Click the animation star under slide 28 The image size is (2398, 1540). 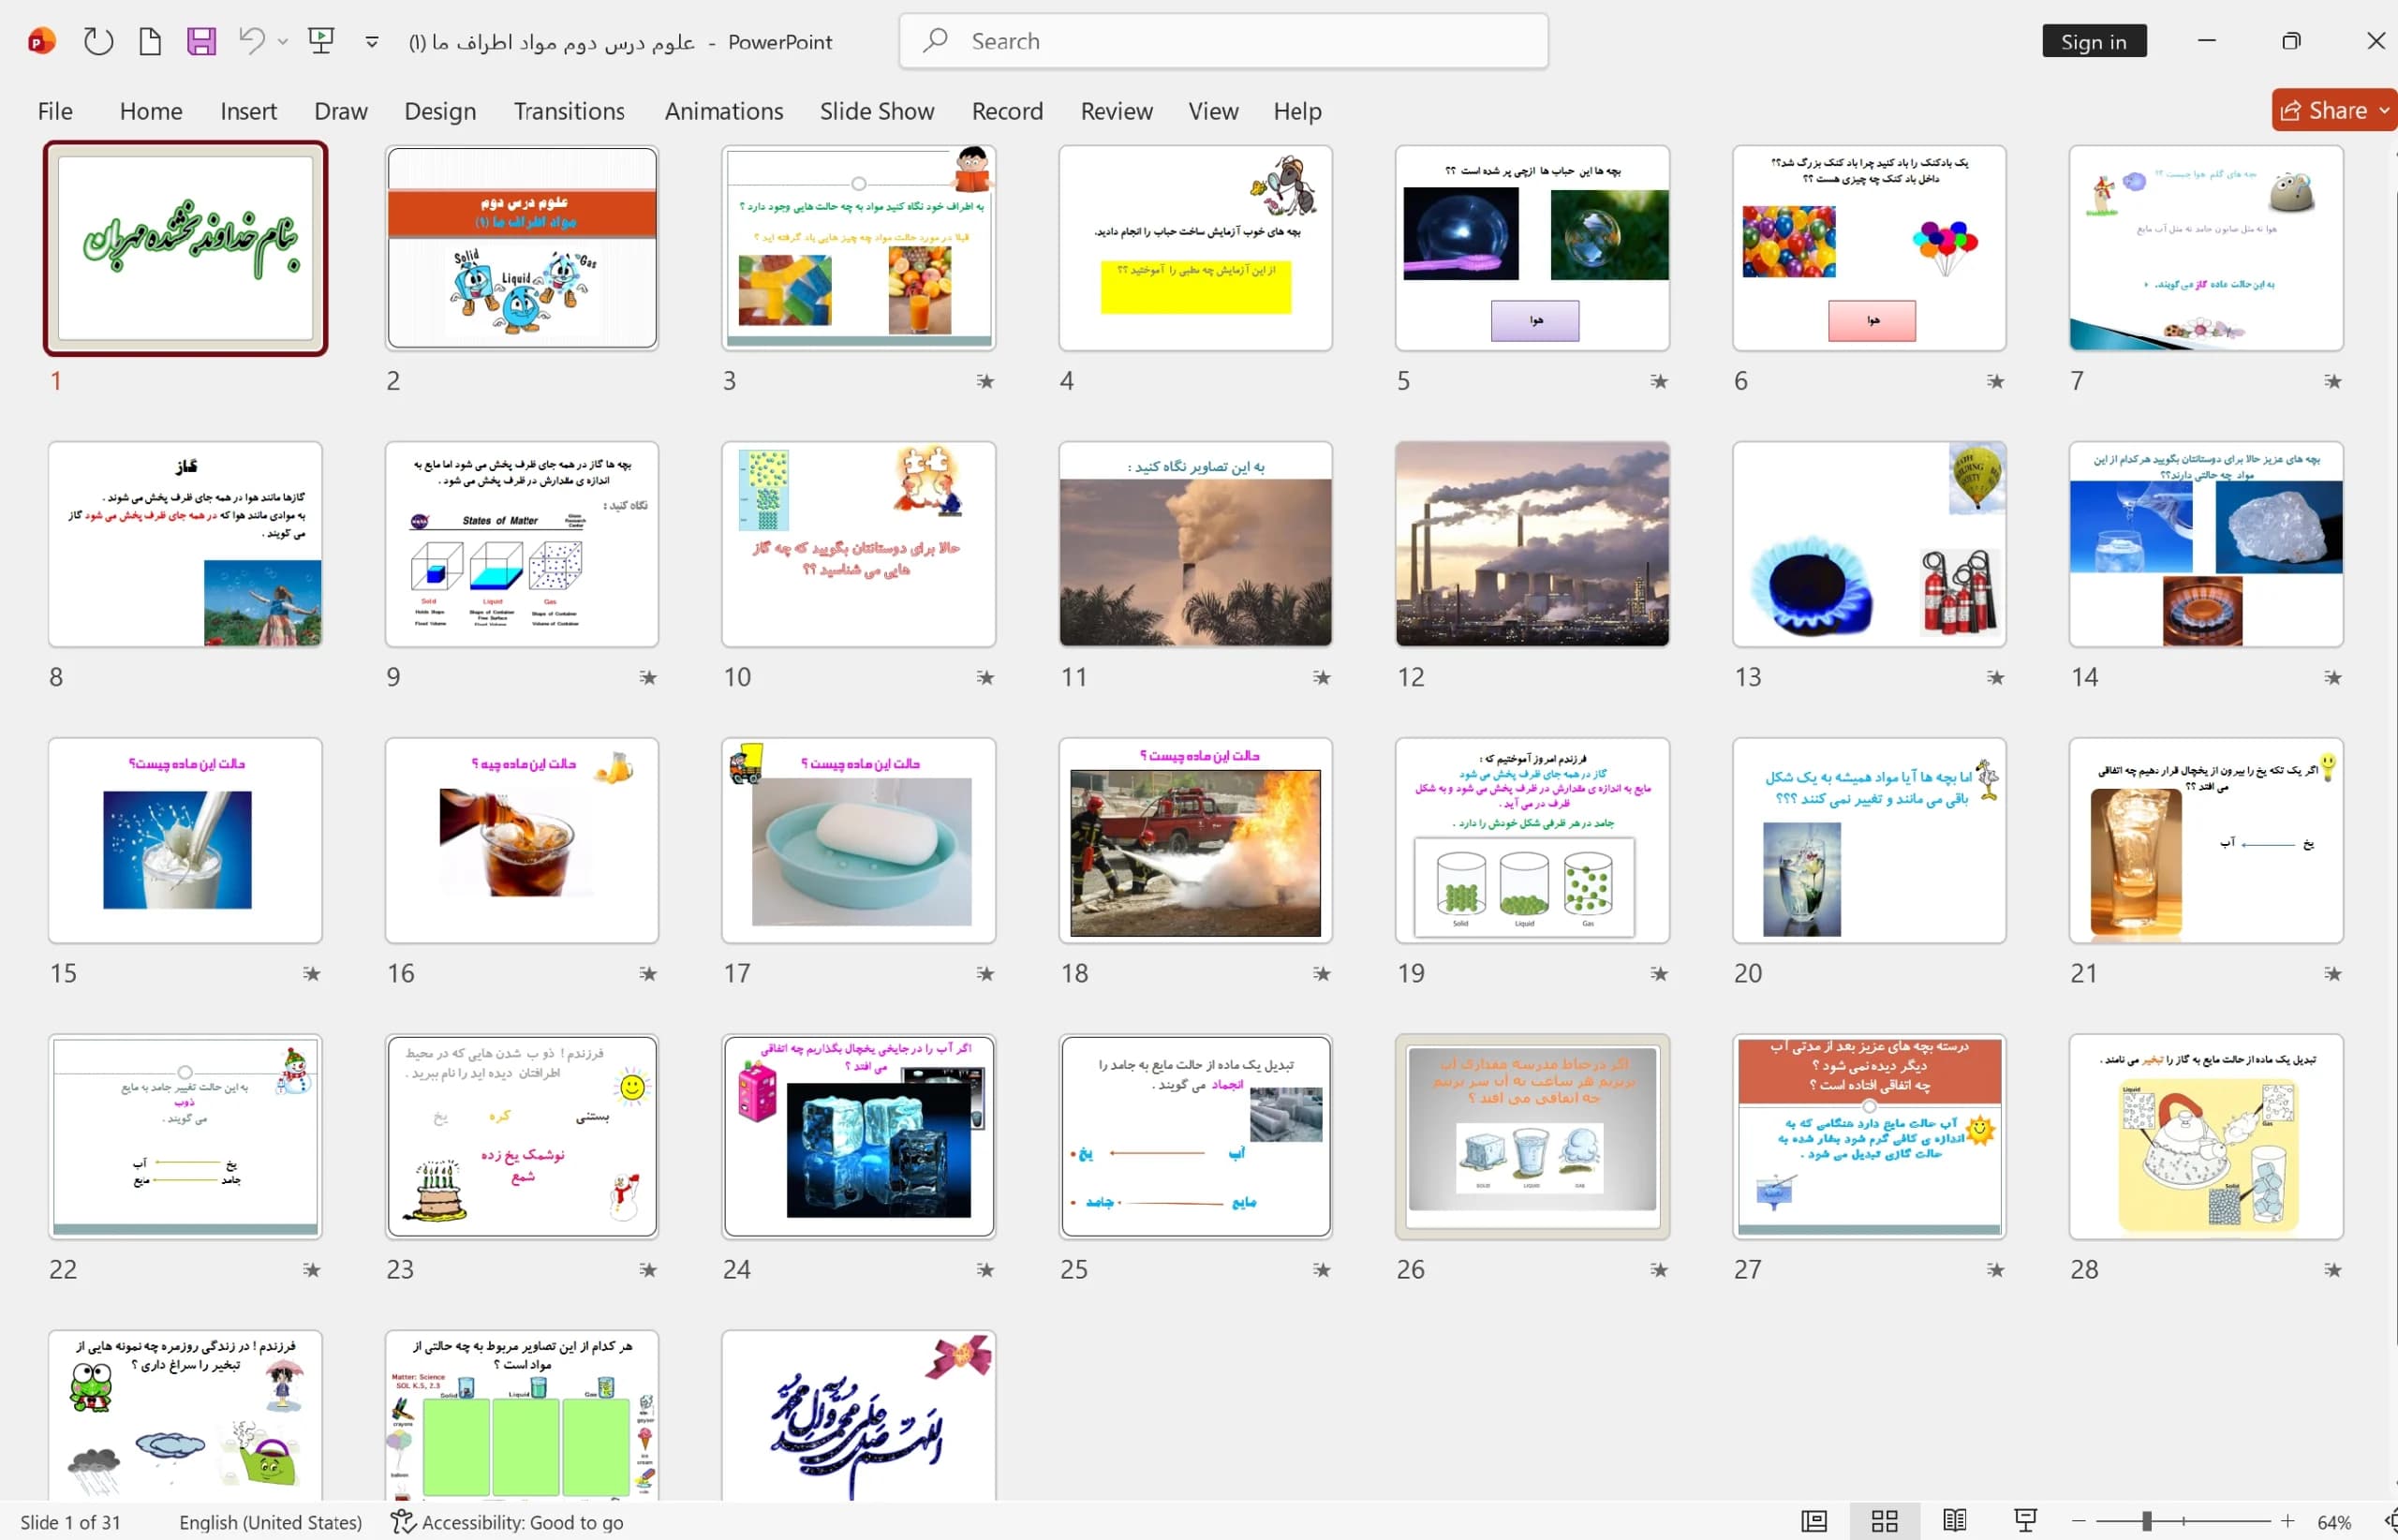click(x=2332, y=1270)
